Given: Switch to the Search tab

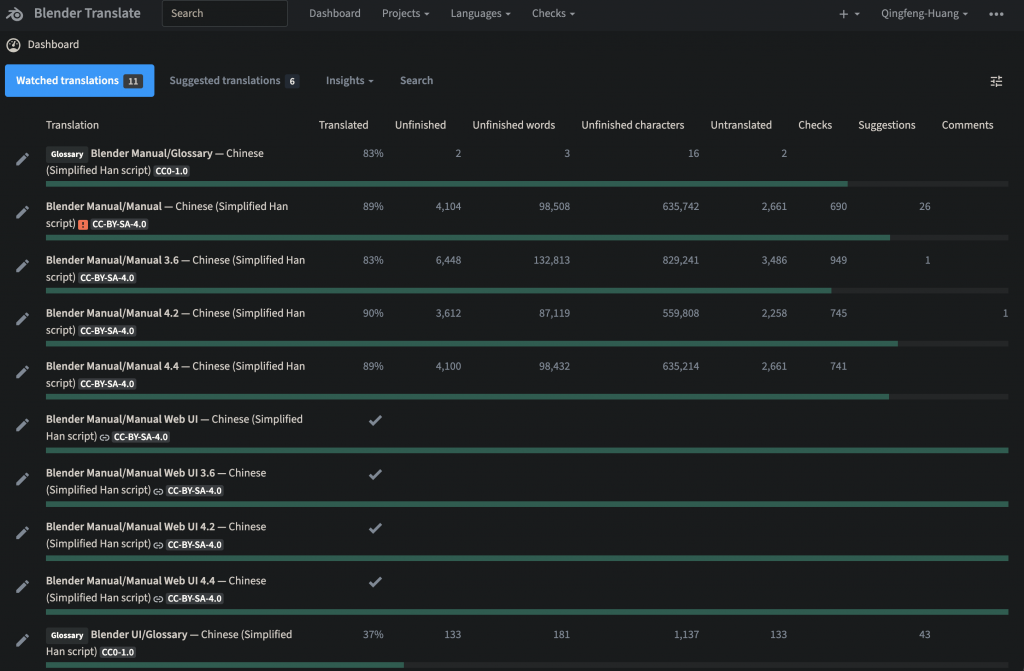Looking at the screenshot, I should pos(416,80).
